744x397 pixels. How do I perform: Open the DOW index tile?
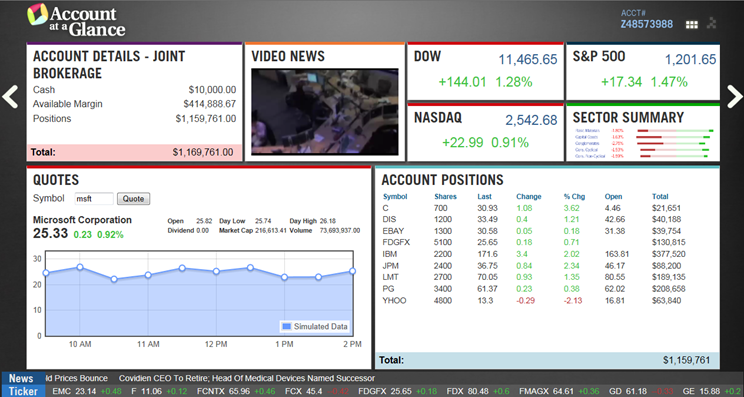point(485,71)
